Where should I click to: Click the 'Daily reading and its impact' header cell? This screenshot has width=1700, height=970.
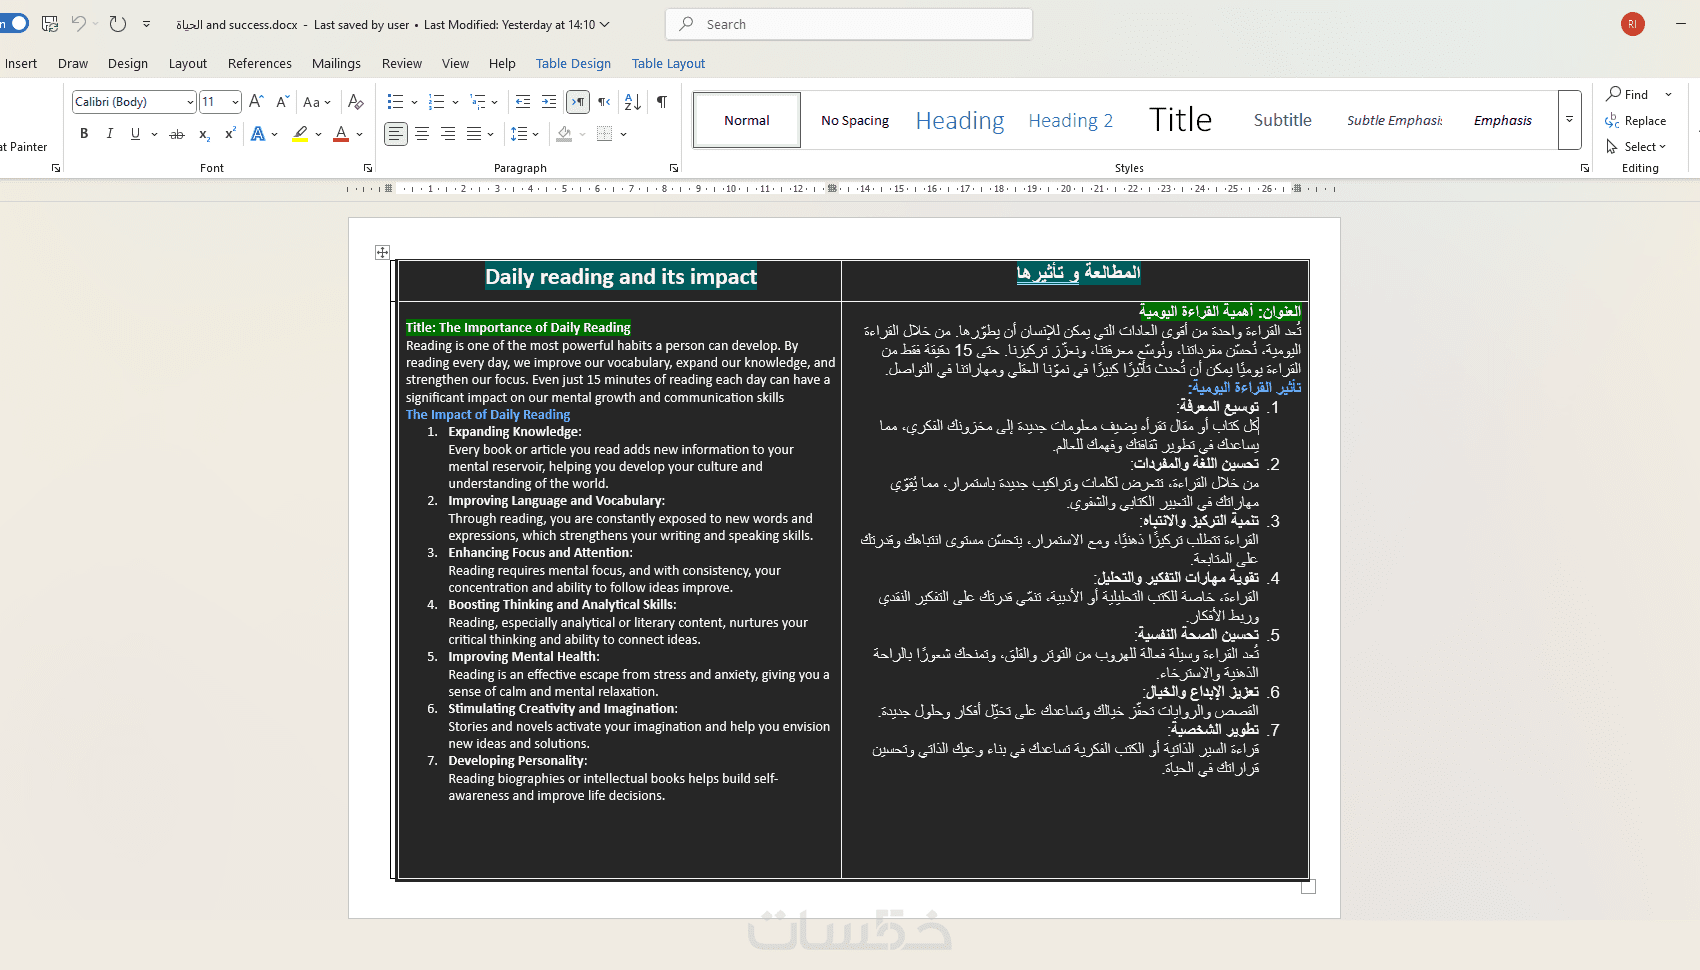click(620, 280)
